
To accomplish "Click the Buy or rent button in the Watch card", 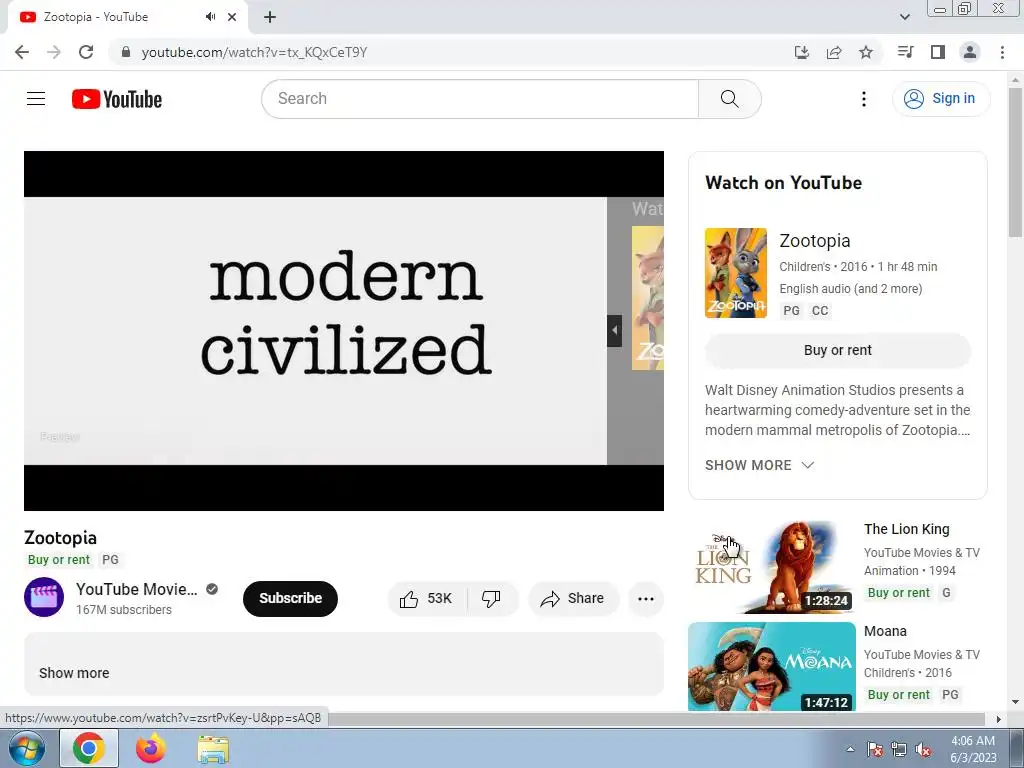I will (838, 351).
